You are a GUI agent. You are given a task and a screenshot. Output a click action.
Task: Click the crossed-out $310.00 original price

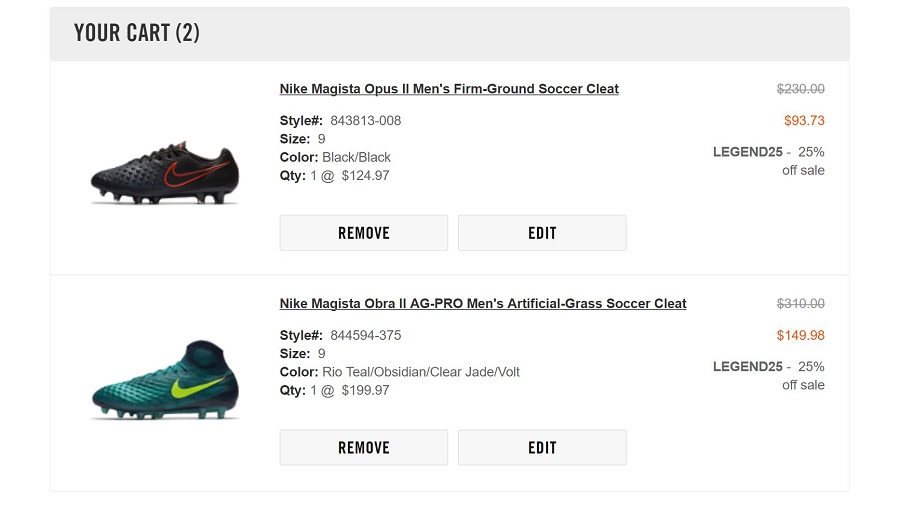point(800,304)
